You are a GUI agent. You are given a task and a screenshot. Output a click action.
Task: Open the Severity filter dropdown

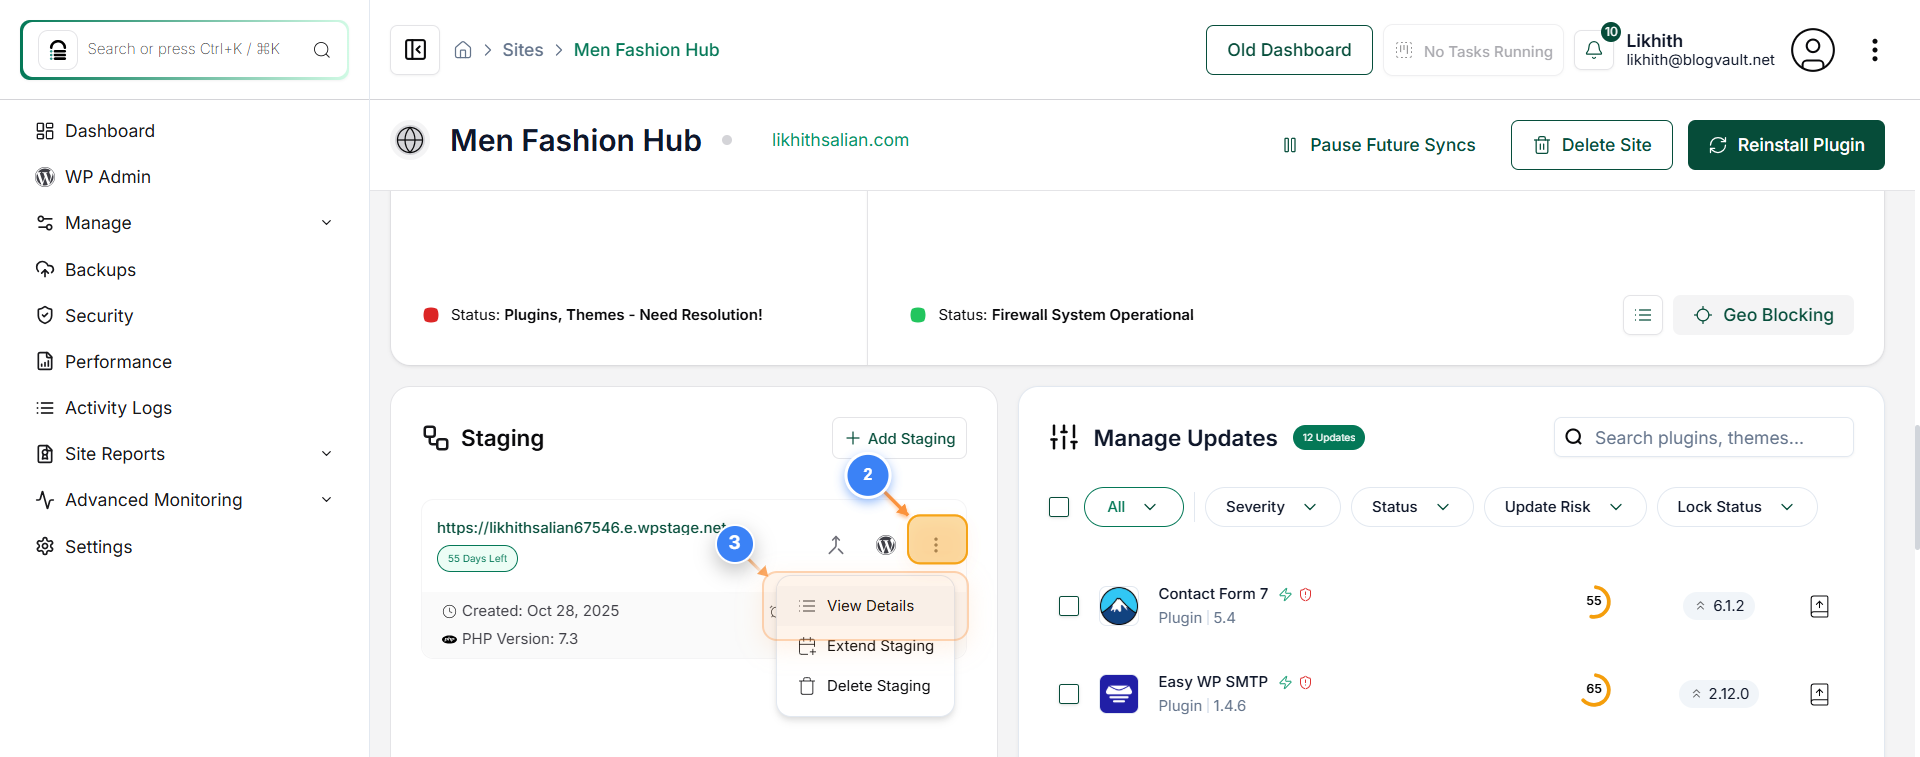point(1272,507)
